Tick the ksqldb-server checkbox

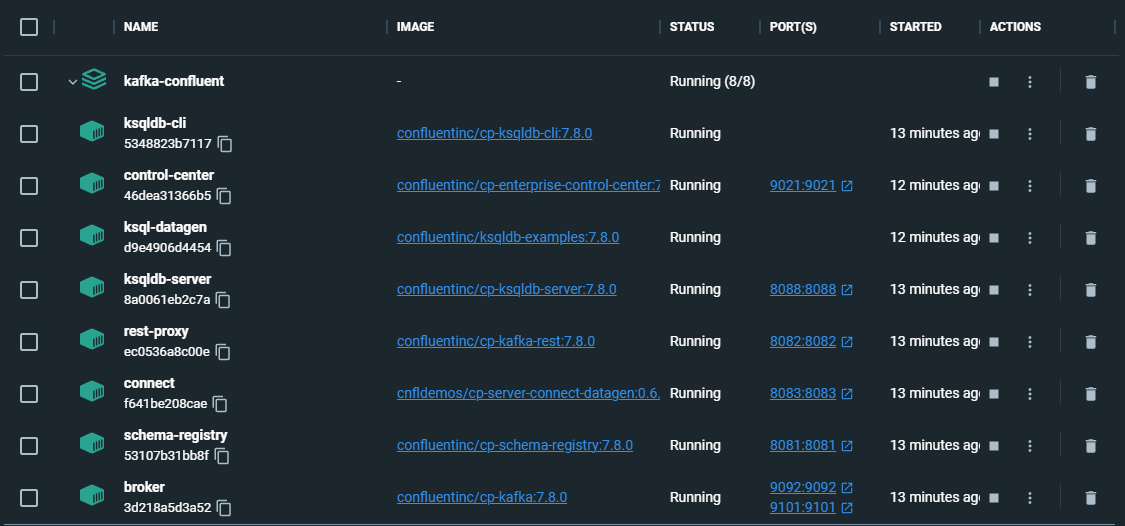tap(29, 290)
